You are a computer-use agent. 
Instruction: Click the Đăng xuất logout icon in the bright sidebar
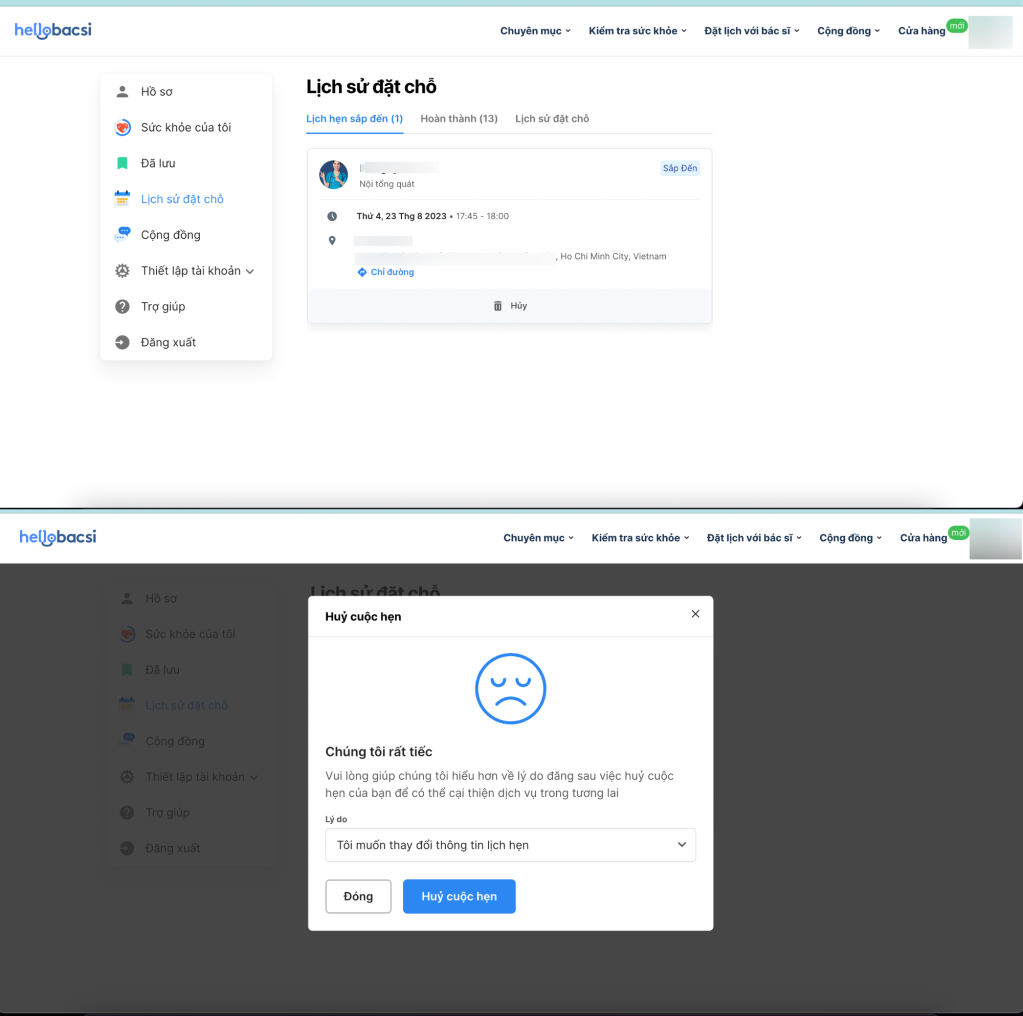[122, 342]
